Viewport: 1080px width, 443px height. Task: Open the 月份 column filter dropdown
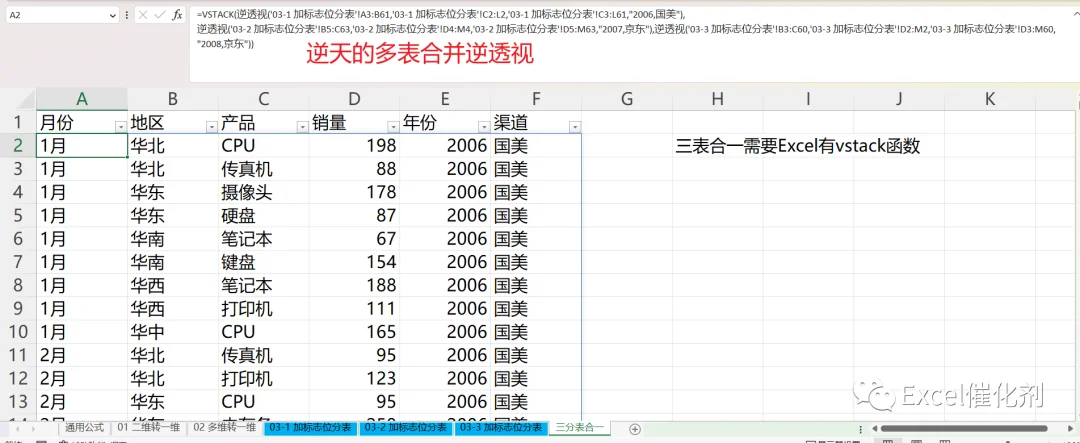(121, 126)
